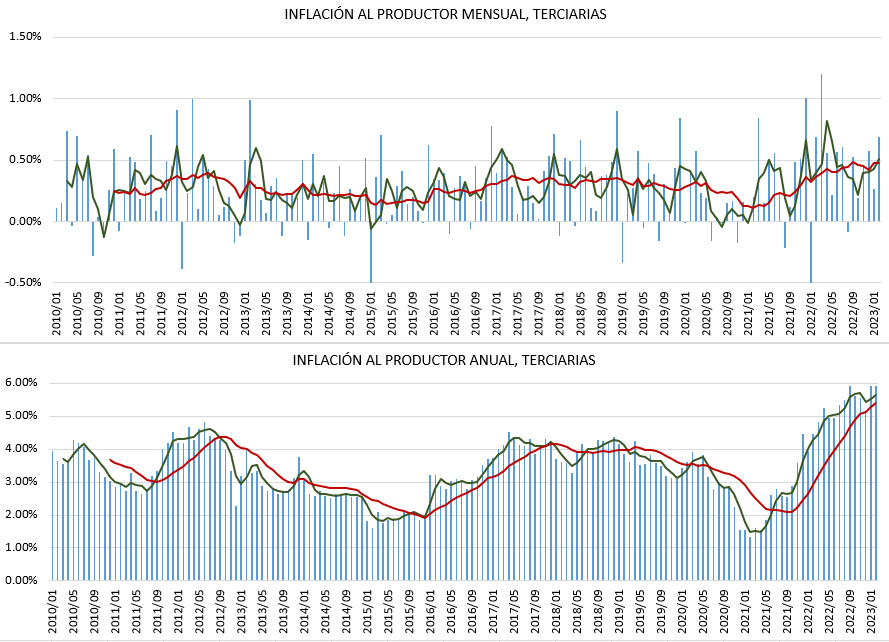
Task: Click the 1.00% y-axis label in the monthly chart
Action: pyautogui.click(x=26, y=98)
